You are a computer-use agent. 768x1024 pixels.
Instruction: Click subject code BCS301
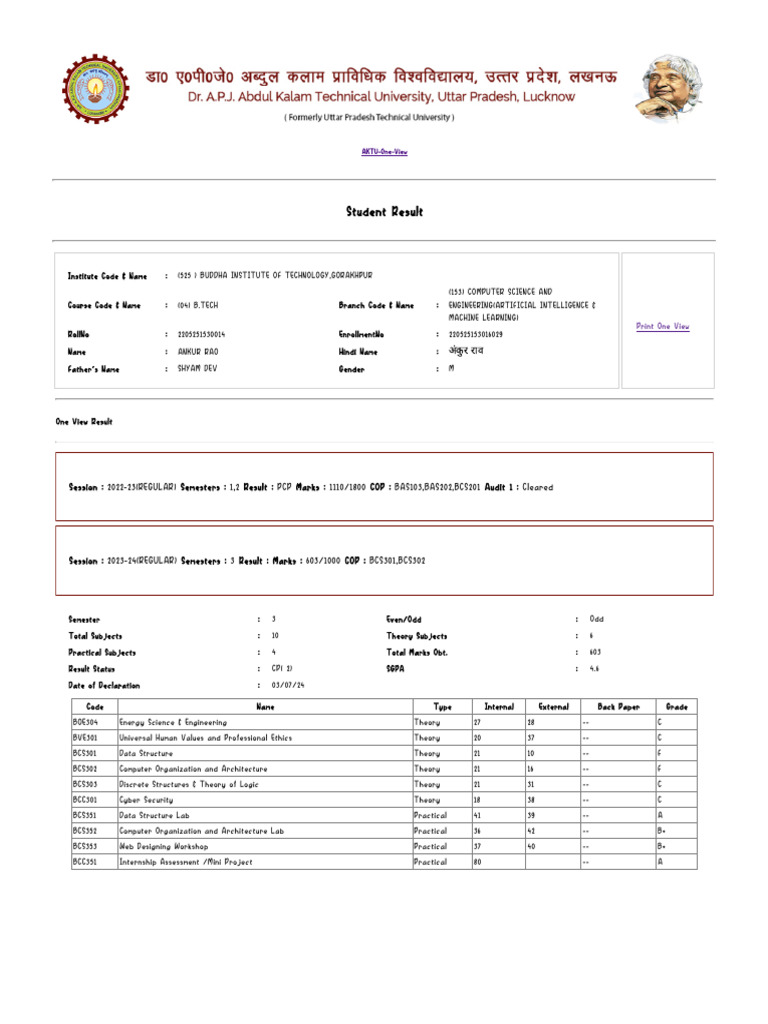84,754
